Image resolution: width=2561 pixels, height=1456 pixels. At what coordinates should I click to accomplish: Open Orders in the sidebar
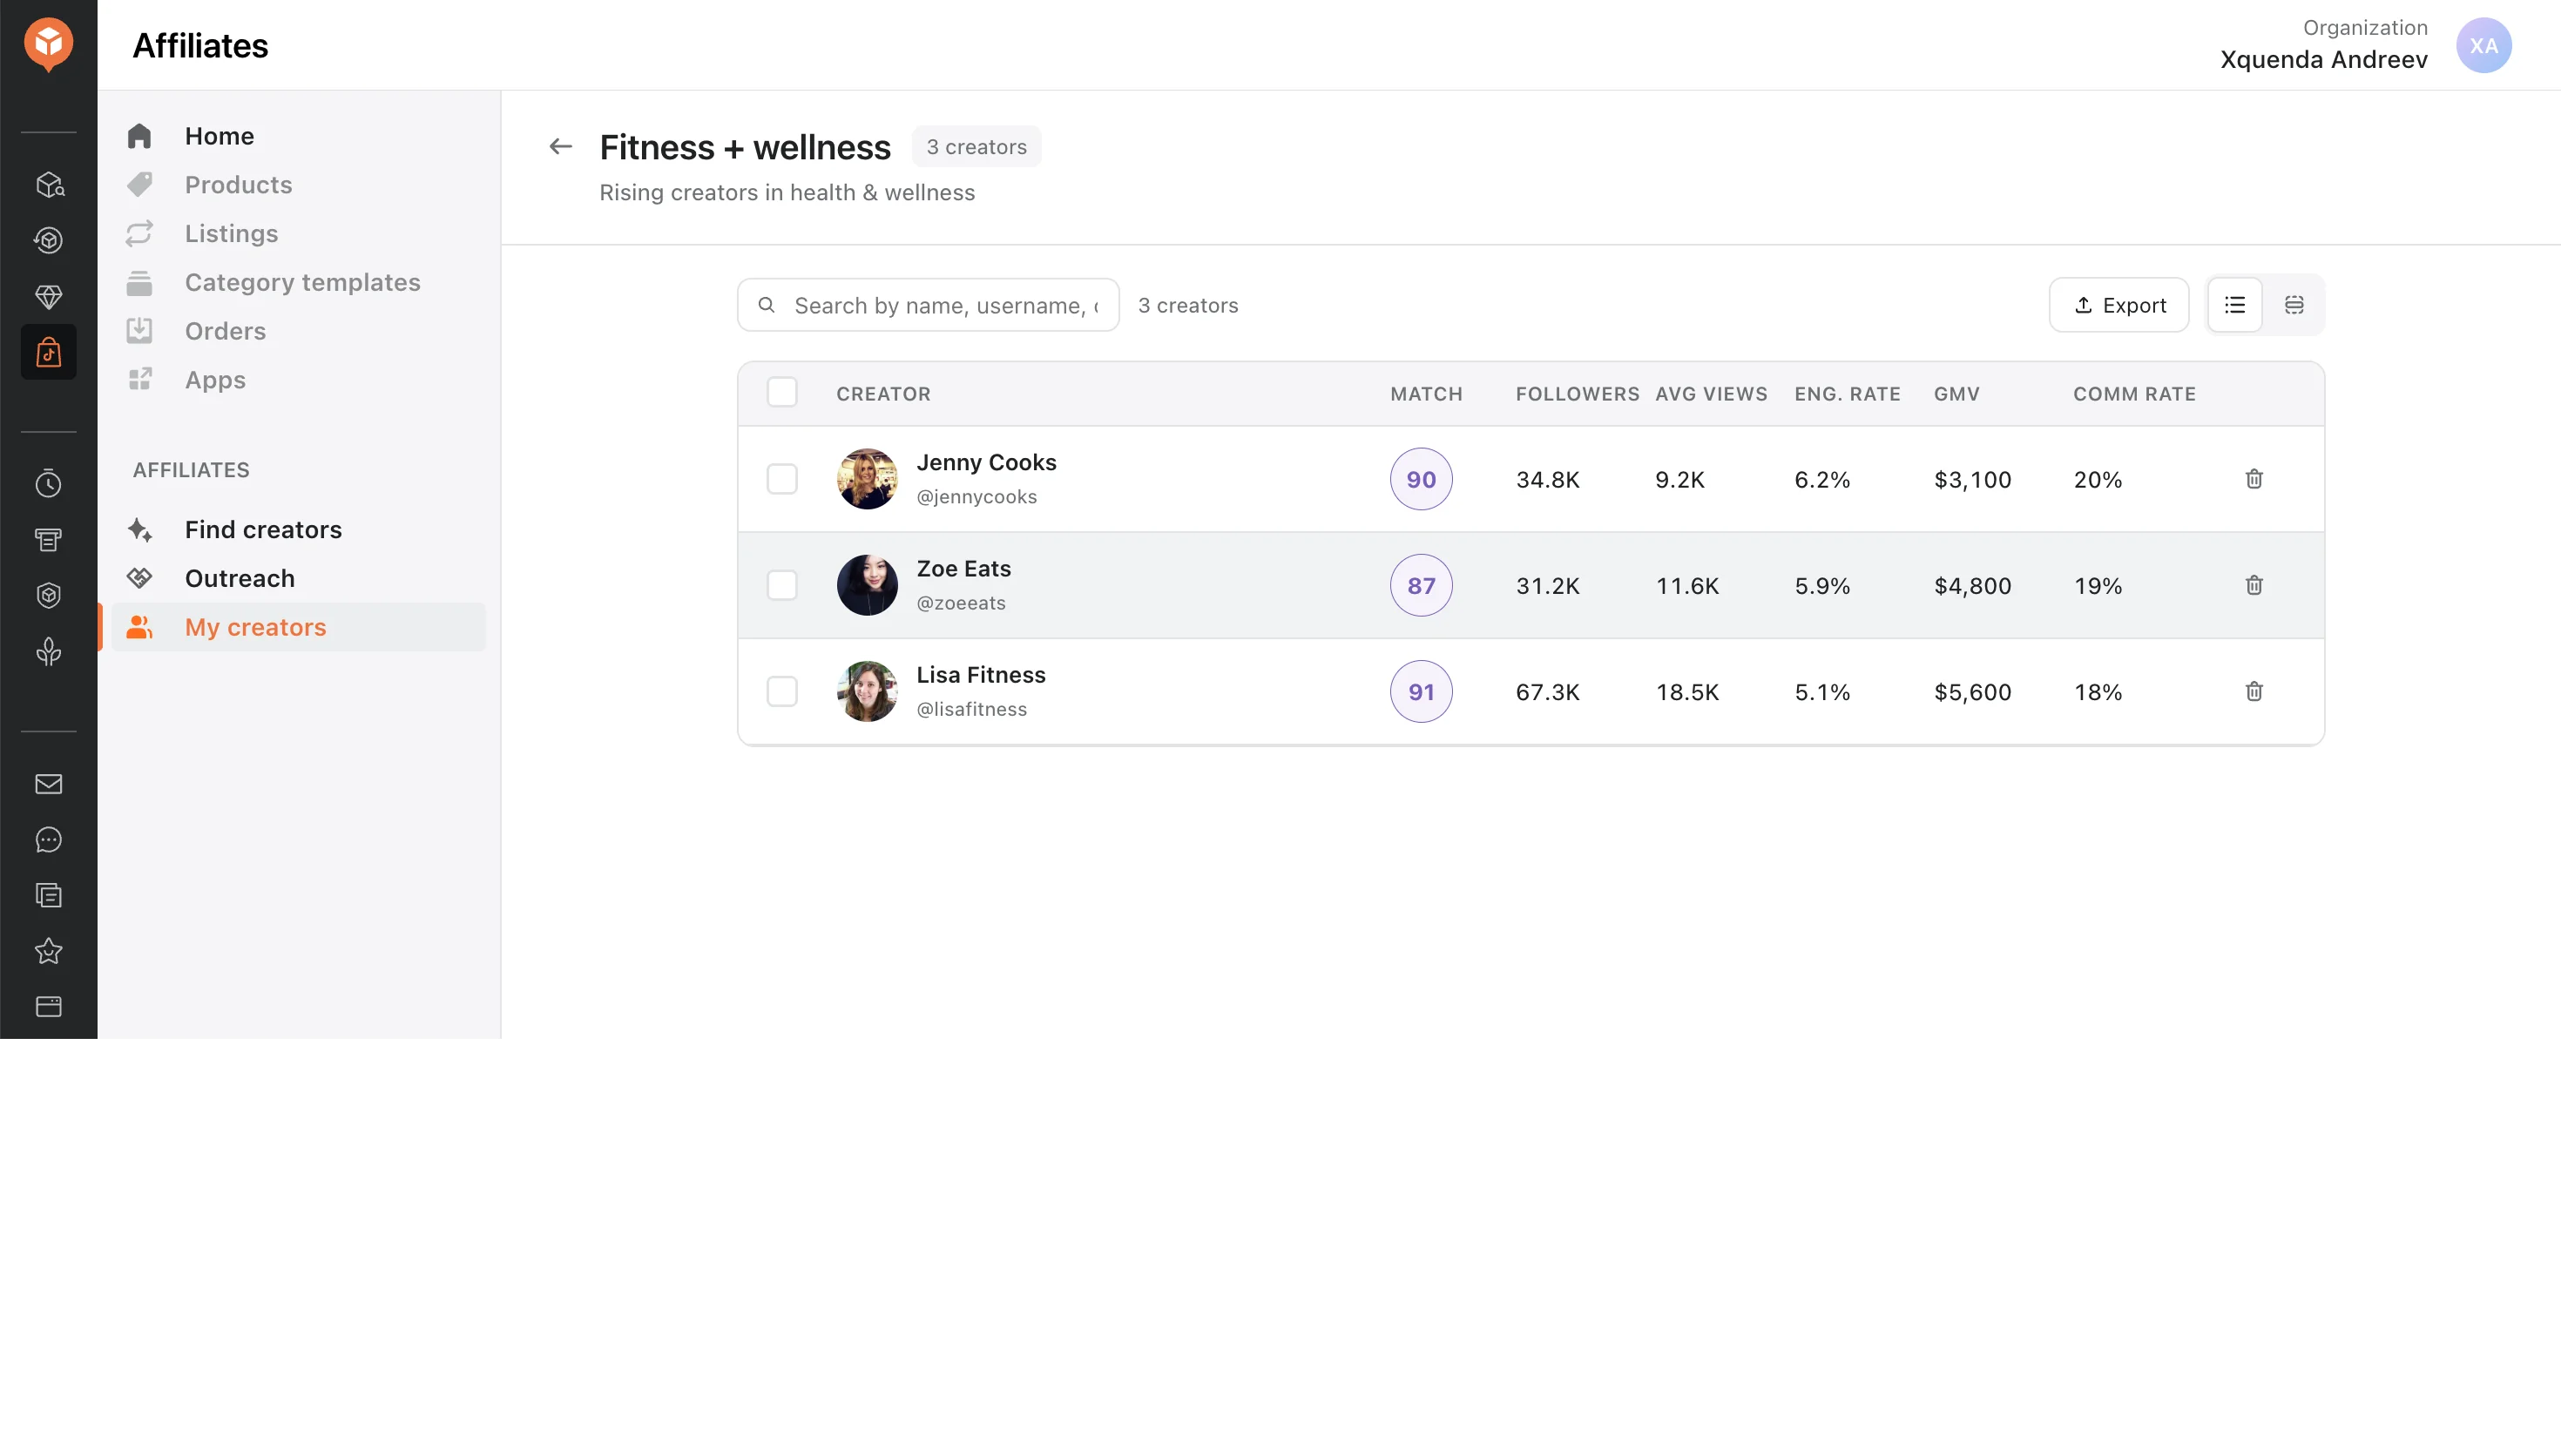(298, 331)
